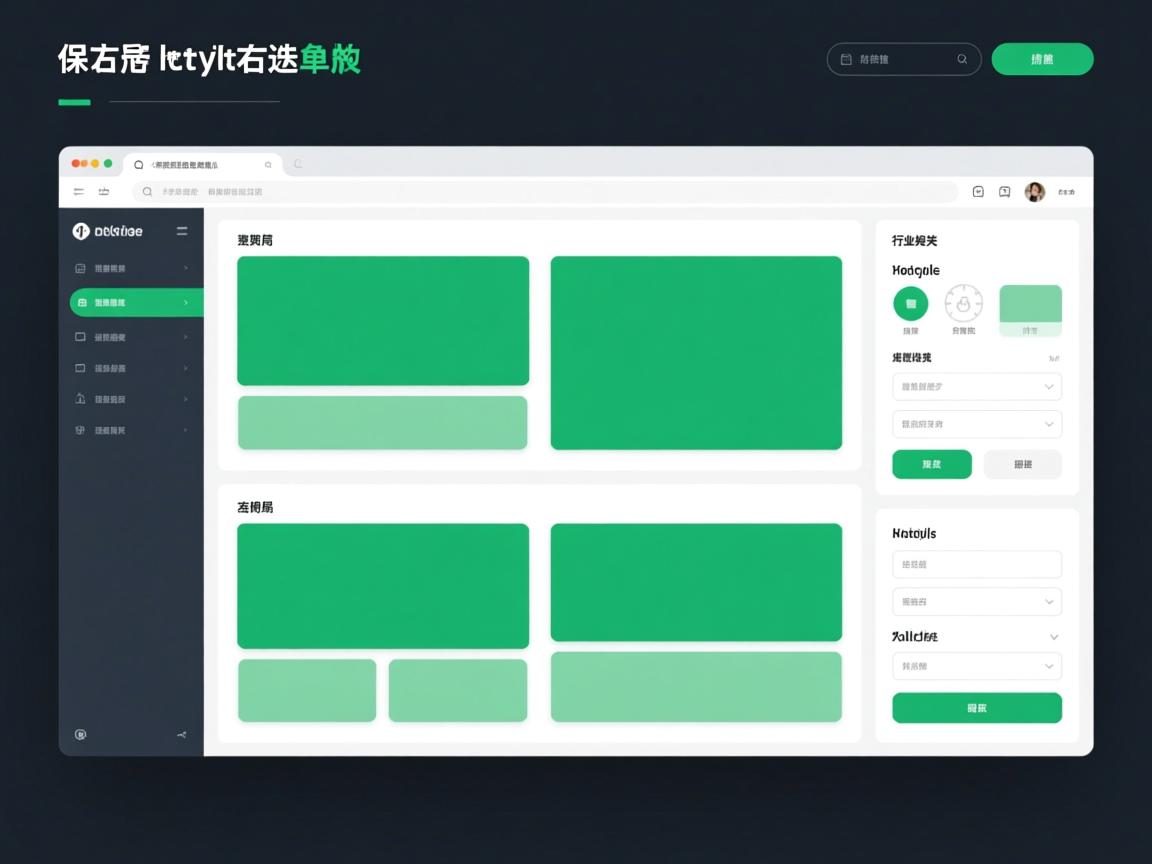The height and width of the screenshot is (864, 1152).
Task: Open the dropdown directly under the Hatouils text field
Action: pyautogui.click(x=976, y=602)
